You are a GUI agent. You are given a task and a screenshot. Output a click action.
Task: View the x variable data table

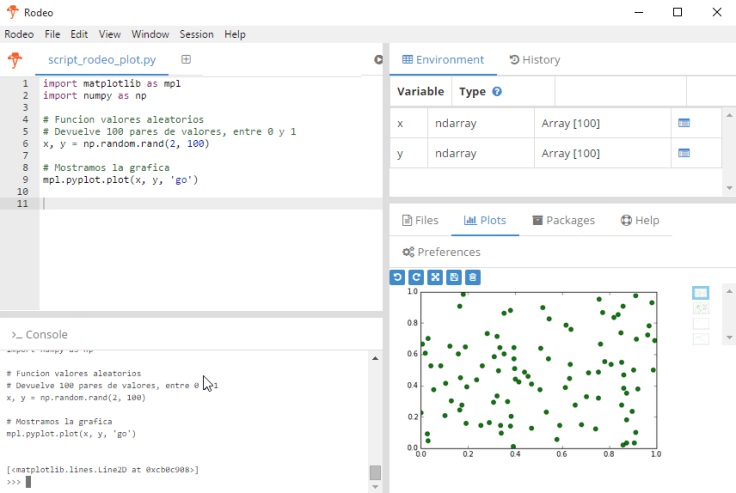click(x=684, y=123)
